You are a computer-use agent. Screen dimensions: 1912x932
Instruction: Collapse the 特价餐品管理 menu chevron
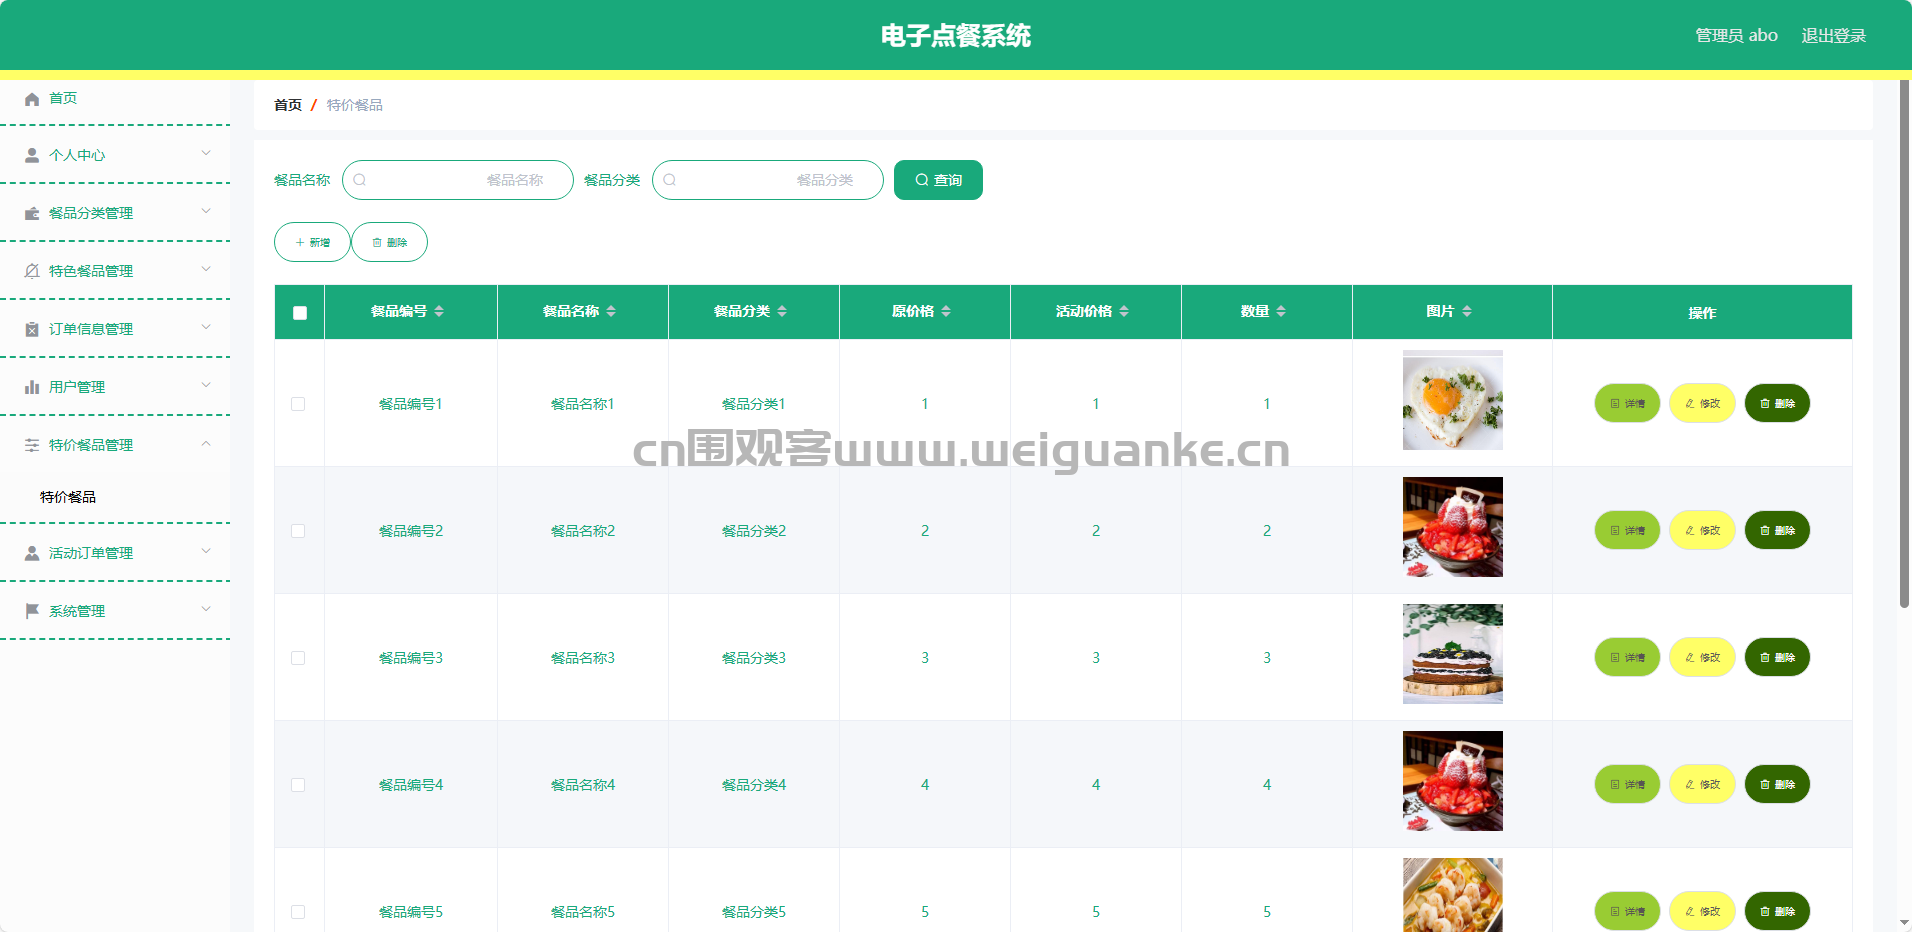206,443
